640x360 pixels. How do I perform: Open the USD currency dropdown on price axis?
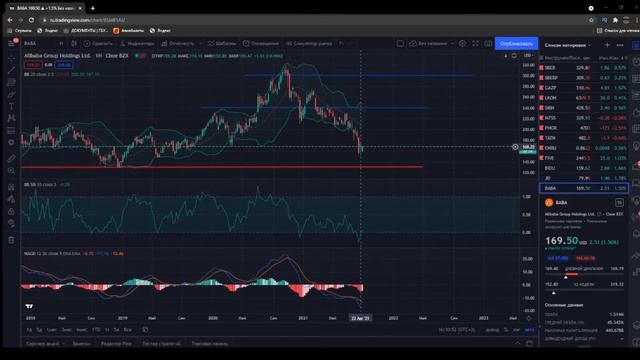[528, 55]
